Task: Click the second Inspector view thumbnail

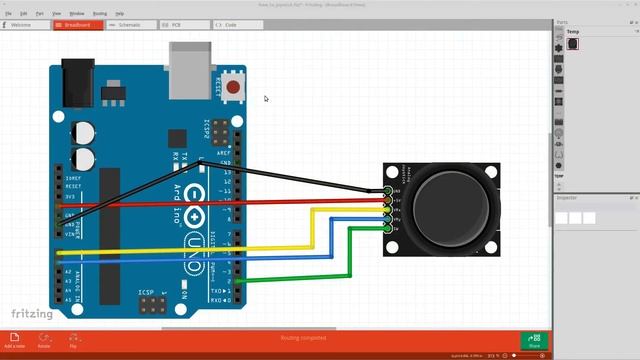Action: 575,218
